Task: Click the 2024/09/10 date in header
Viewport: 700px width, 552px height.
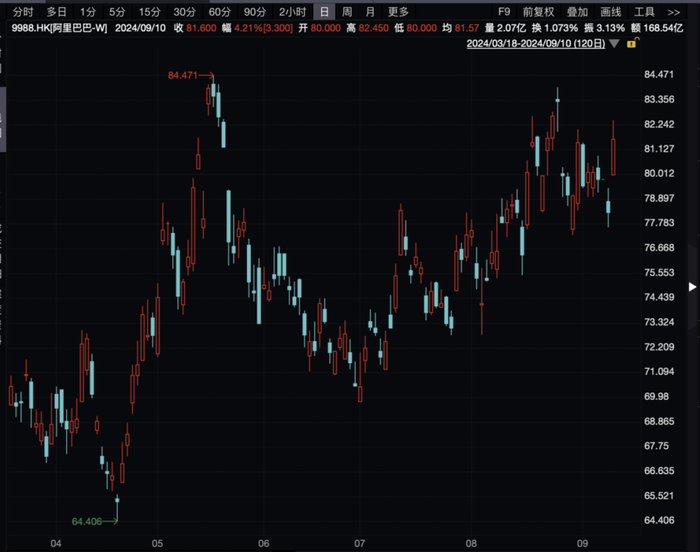Action: pyautogui.click(x=140, y=28)
